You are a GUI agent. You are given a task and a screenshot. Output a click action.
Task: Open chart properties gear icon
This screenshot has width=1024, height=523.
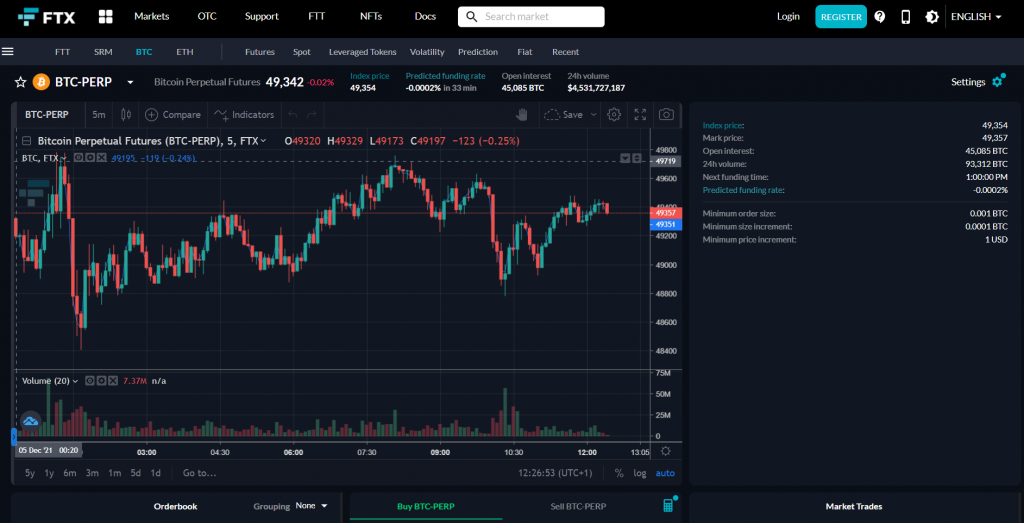pos(614,114)
